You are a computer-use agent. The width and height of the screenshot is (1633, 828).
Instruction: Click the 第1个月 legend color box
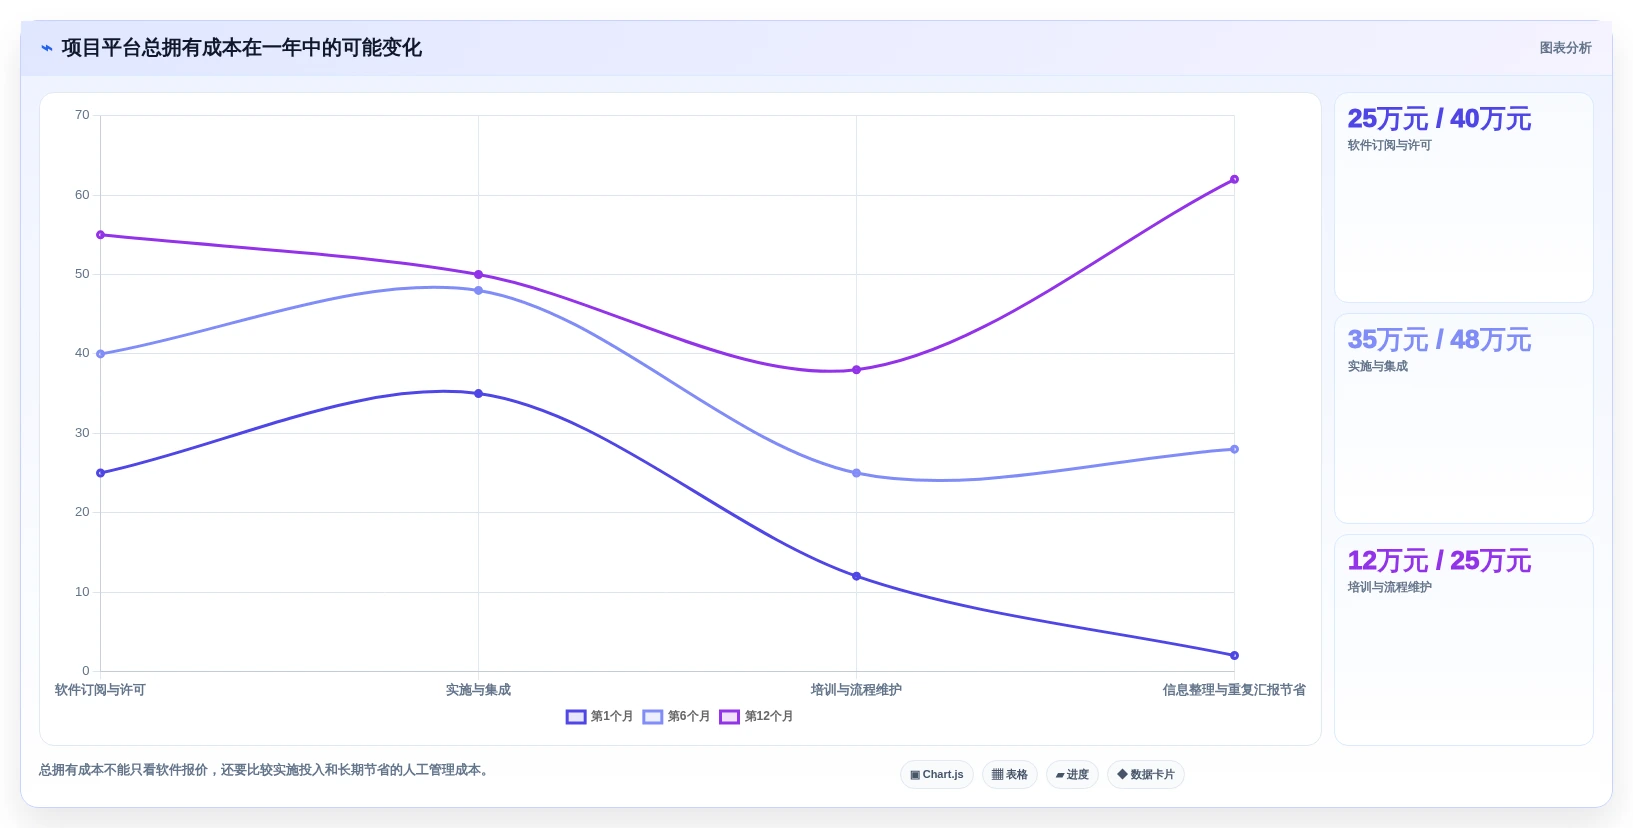point(576,717)
